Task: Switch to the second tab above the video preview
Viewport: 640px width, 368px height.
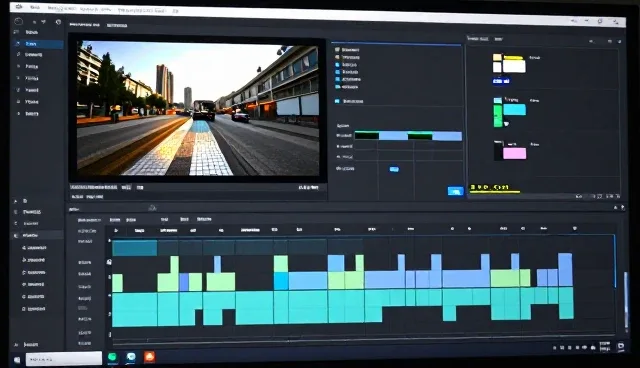Action: tap(117, 25)
